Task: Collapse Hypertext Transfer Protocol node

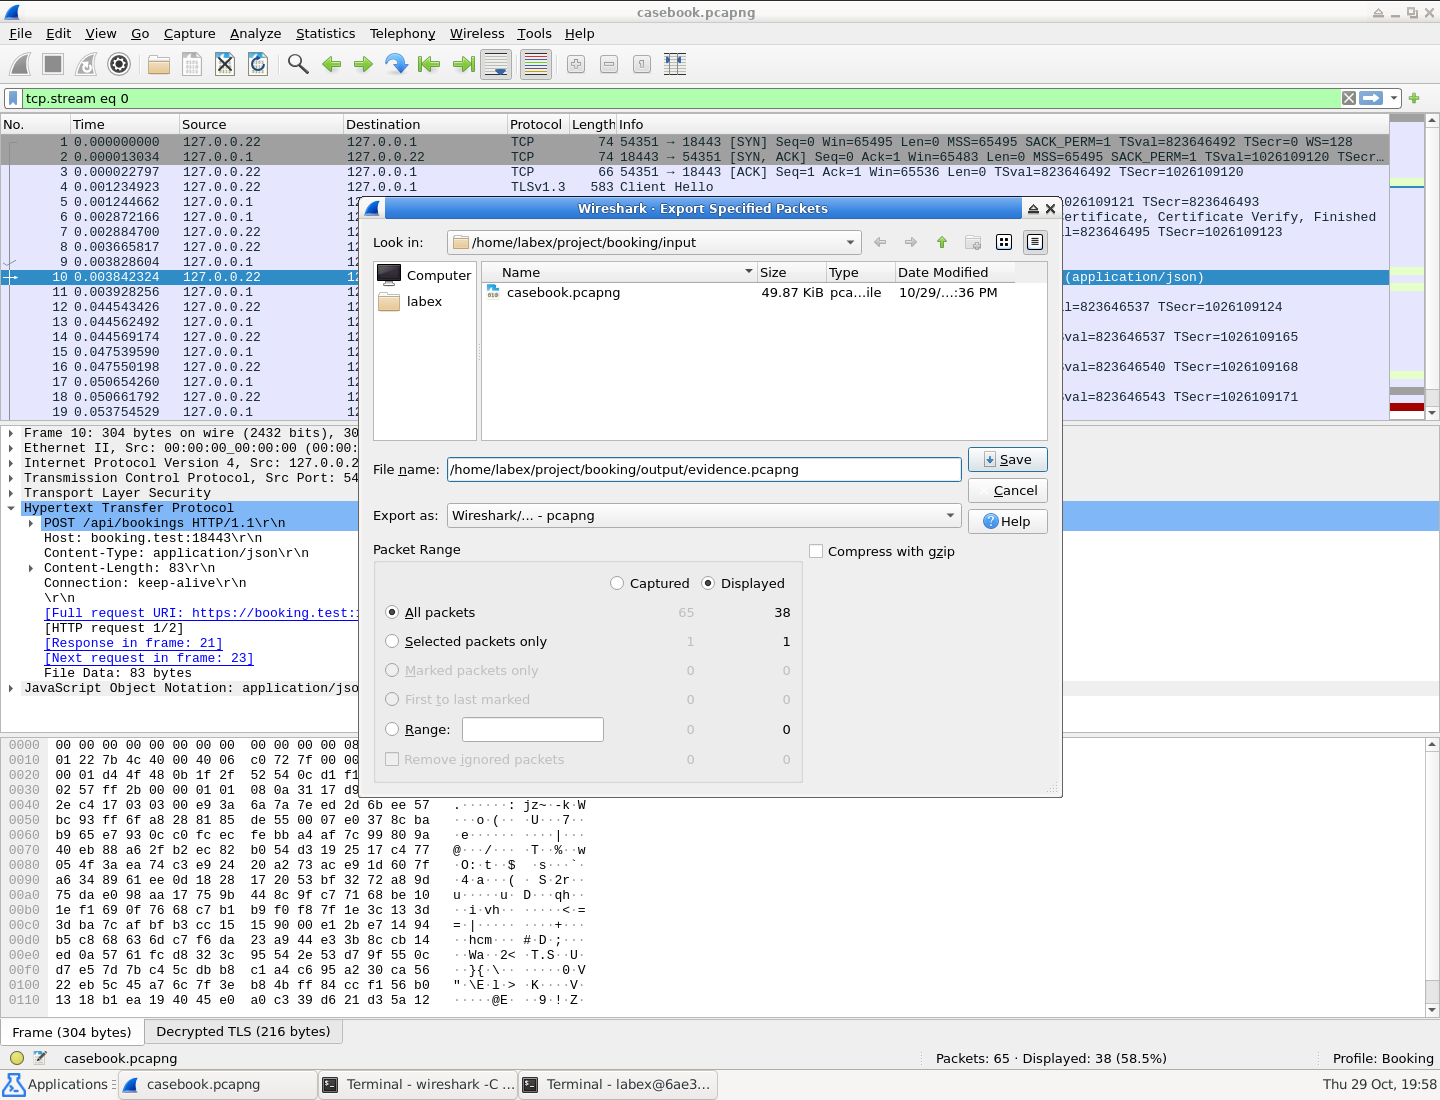Action: [11, 509]
